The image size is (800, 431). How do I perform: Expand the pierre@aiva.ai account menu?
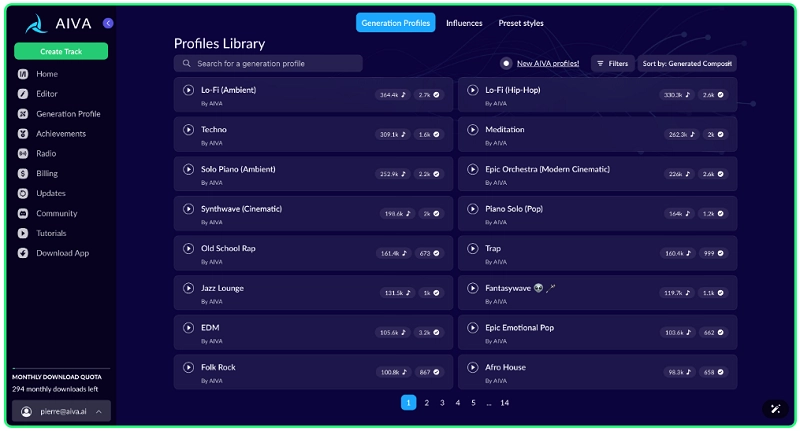coord(61,411)
